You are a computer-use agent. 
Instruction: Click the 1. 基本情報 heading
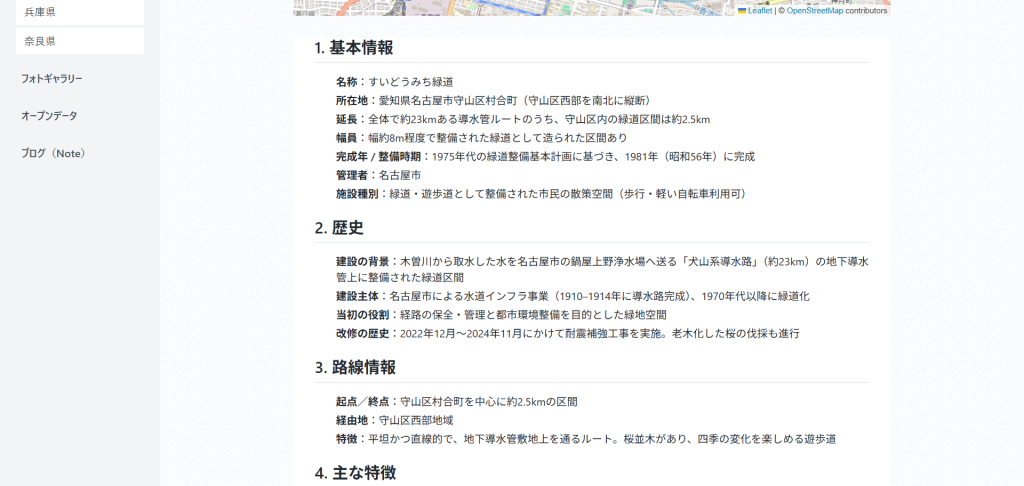353,48
